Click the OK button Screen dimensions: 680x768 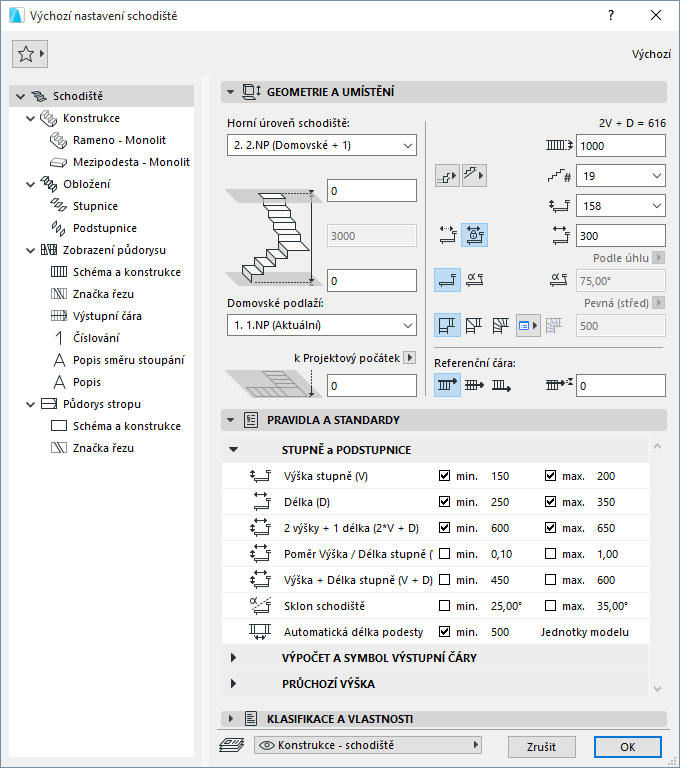tap(628, 746)
